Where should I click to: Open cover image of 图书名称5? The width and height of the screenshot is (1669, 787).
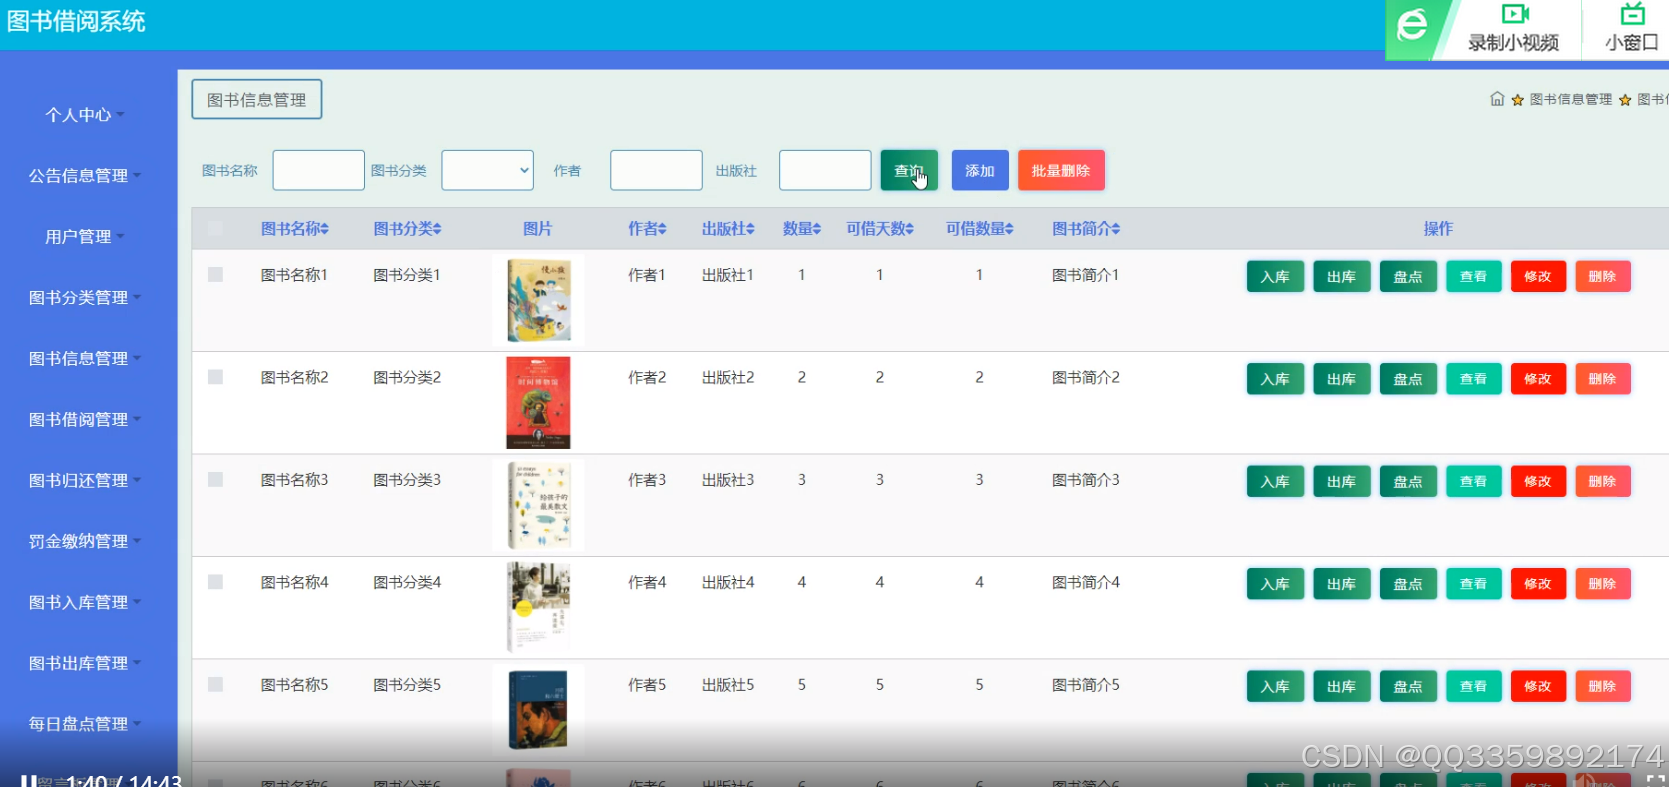(538, 710)
